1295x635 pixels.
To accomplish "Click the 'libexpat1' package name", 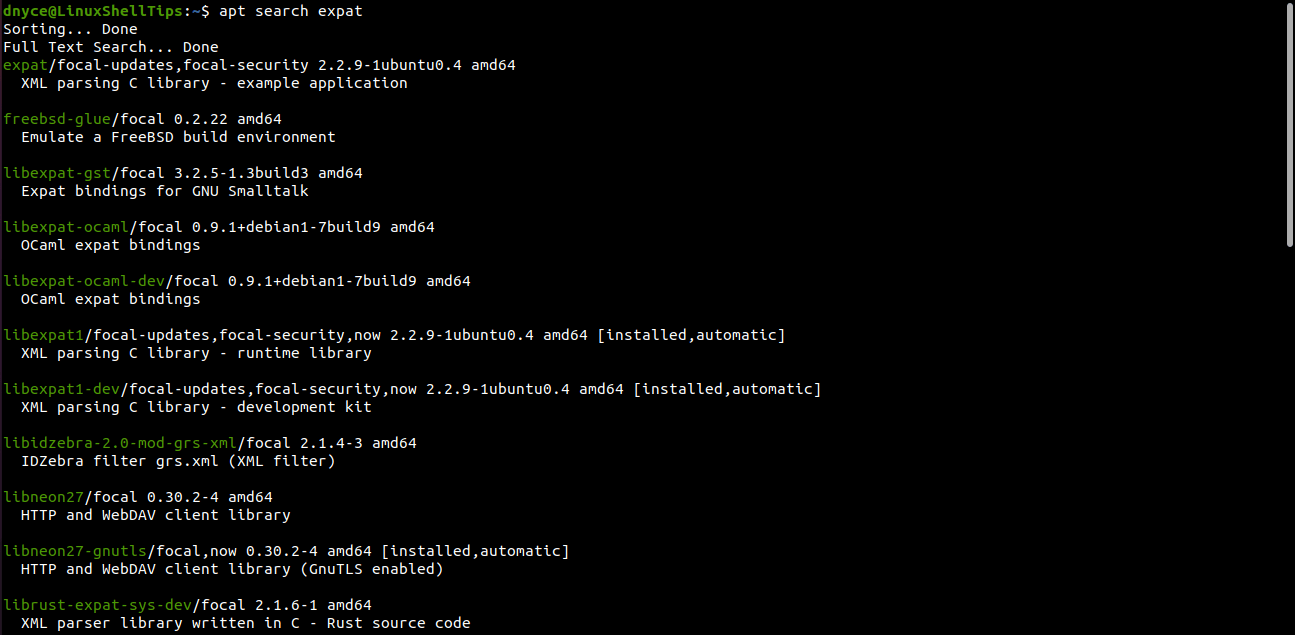I will coord(43,335).
